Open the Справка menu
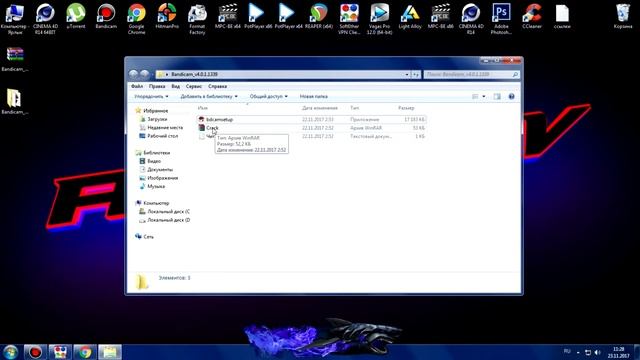Screen dimensions: 640x360 (x=217, y=86)
